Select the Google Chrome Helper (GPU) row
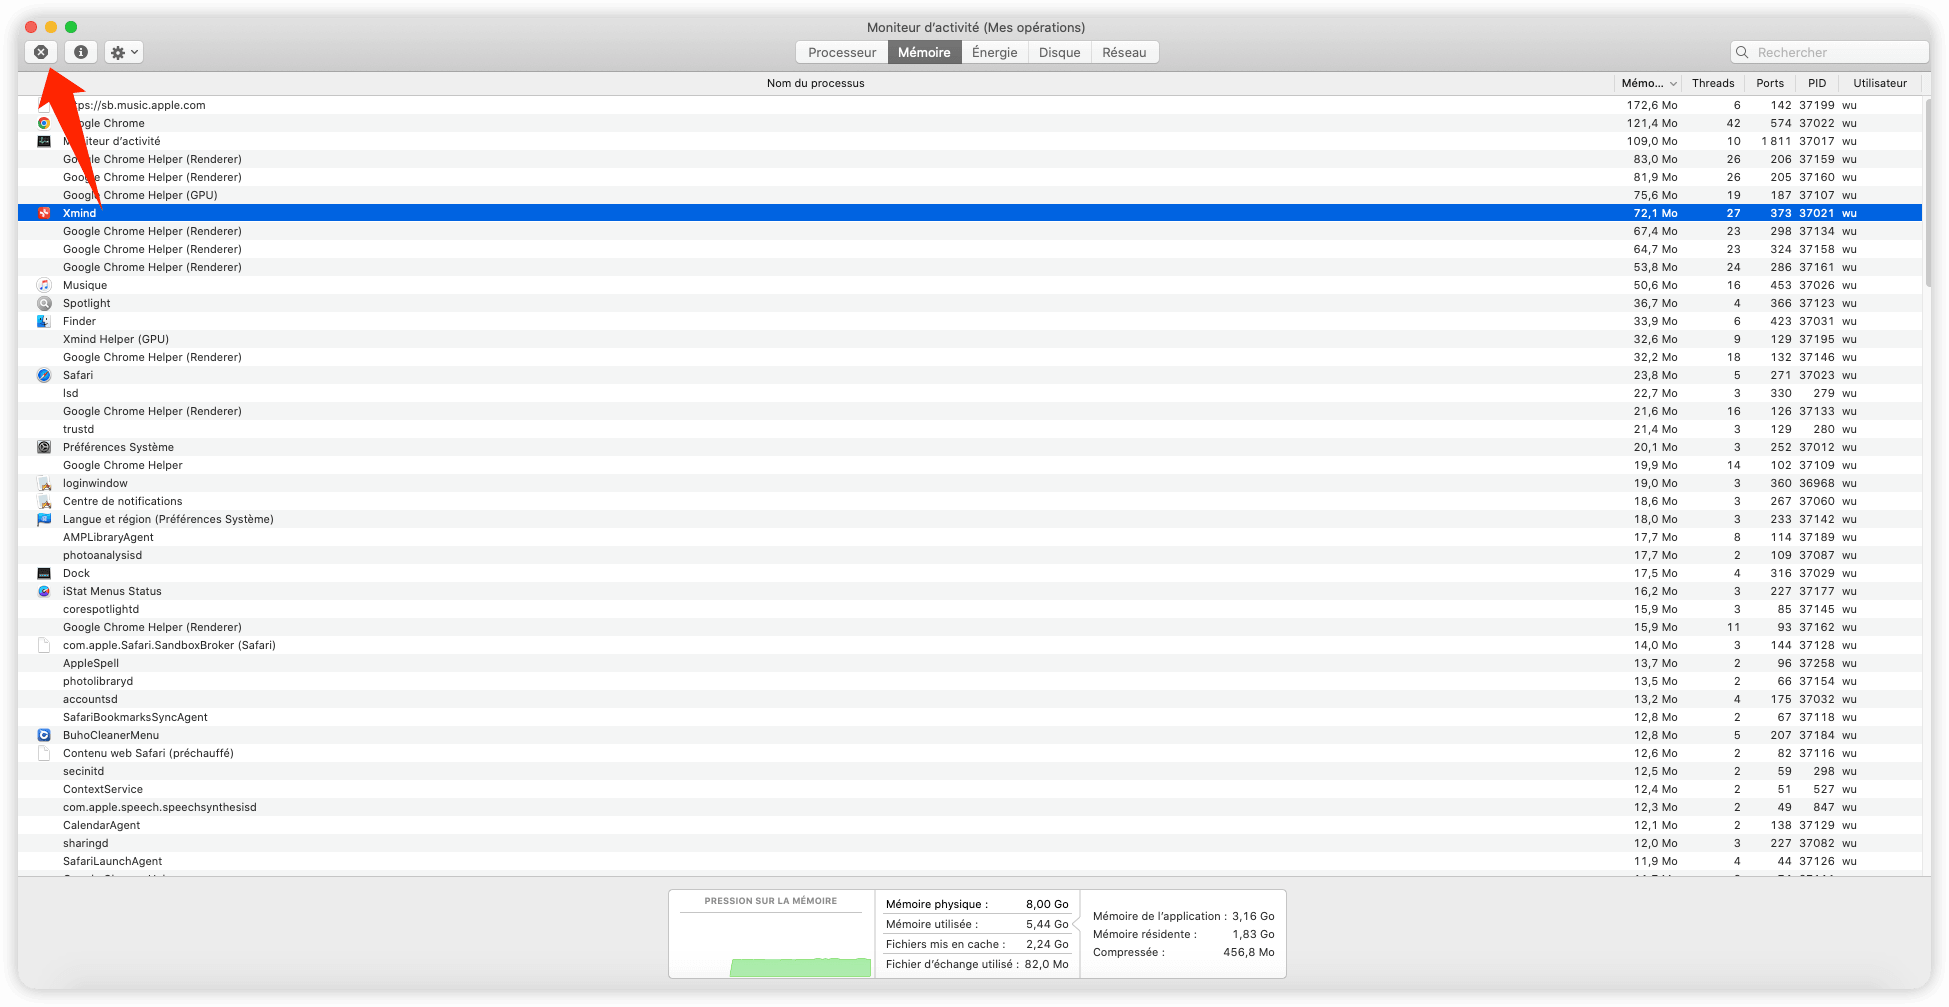Viewport: 1949px width, 1007px height. click(x=970, y=195)
